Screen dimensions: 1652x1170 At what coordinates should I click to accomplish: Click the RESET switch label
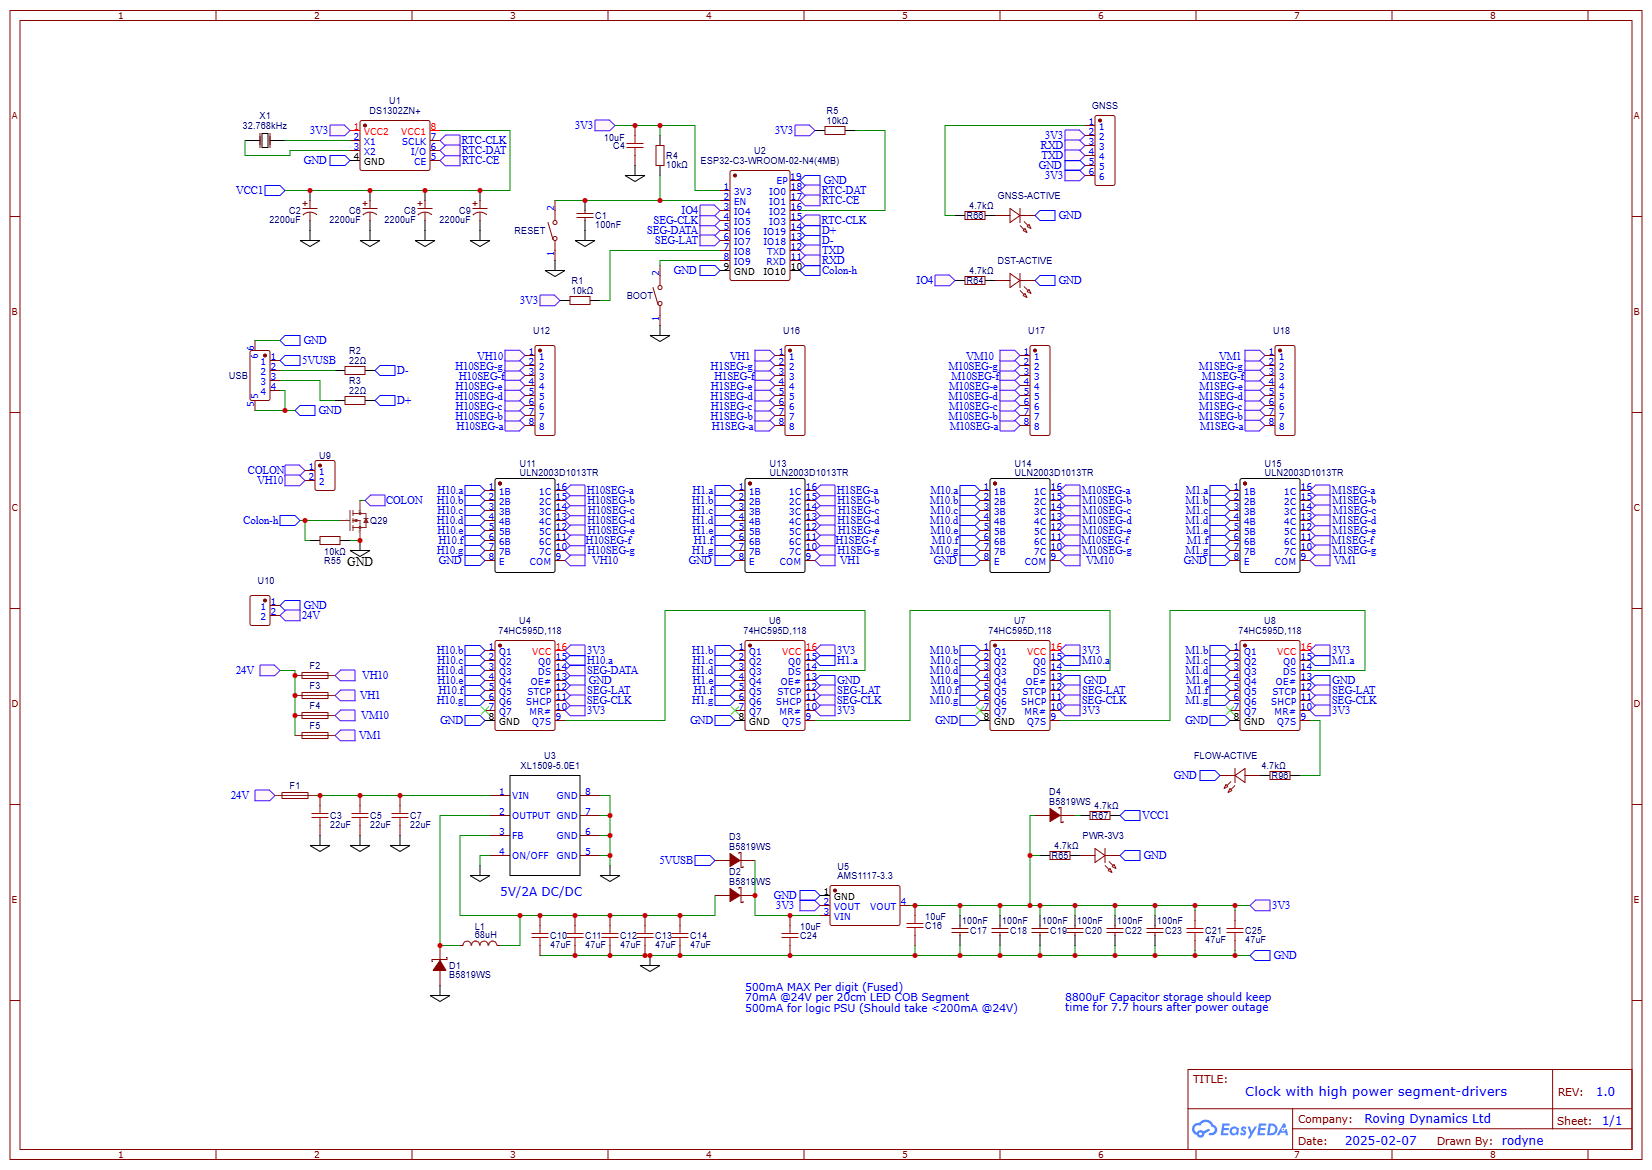click(x=530, y=231)
